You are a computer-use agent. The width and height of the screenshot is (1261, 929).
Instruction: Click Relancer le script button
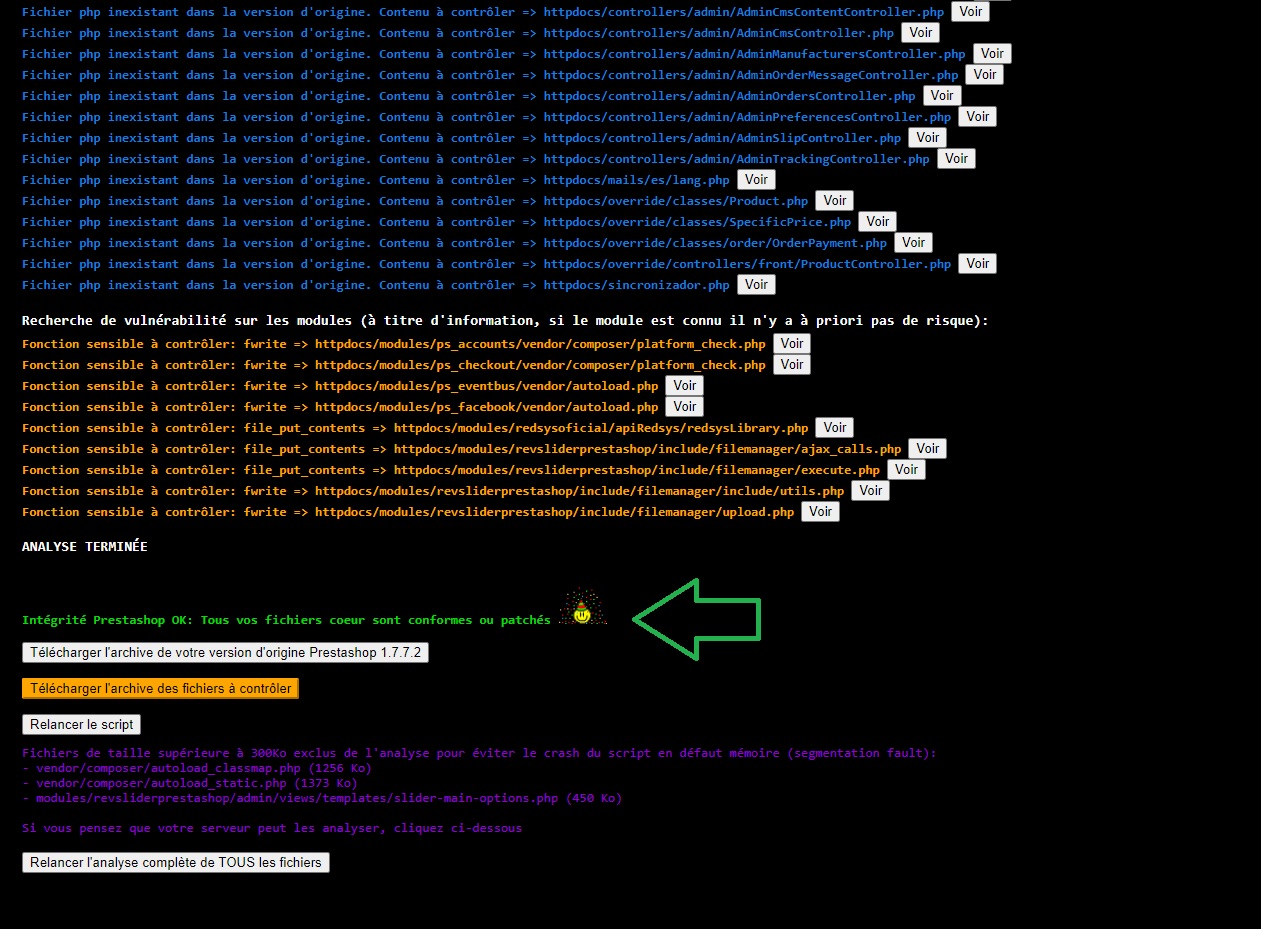point(82,725)
